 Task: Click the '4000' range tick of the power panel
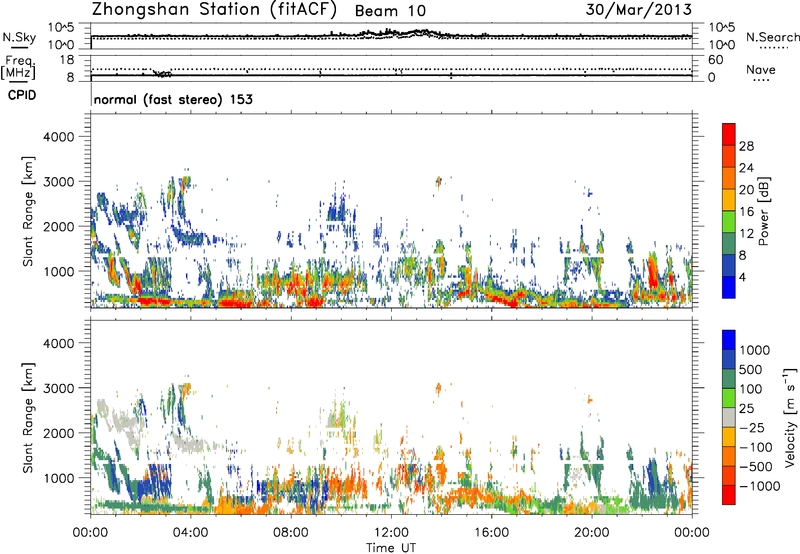58,137
